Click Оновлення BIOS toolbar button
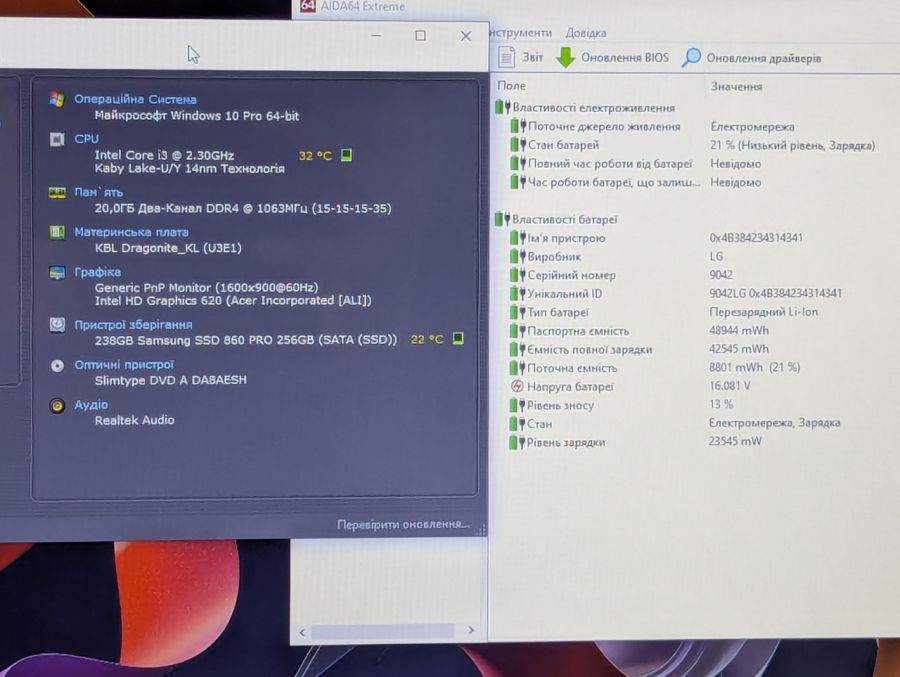The image size is (900, 677). click(x=613, y=57)
